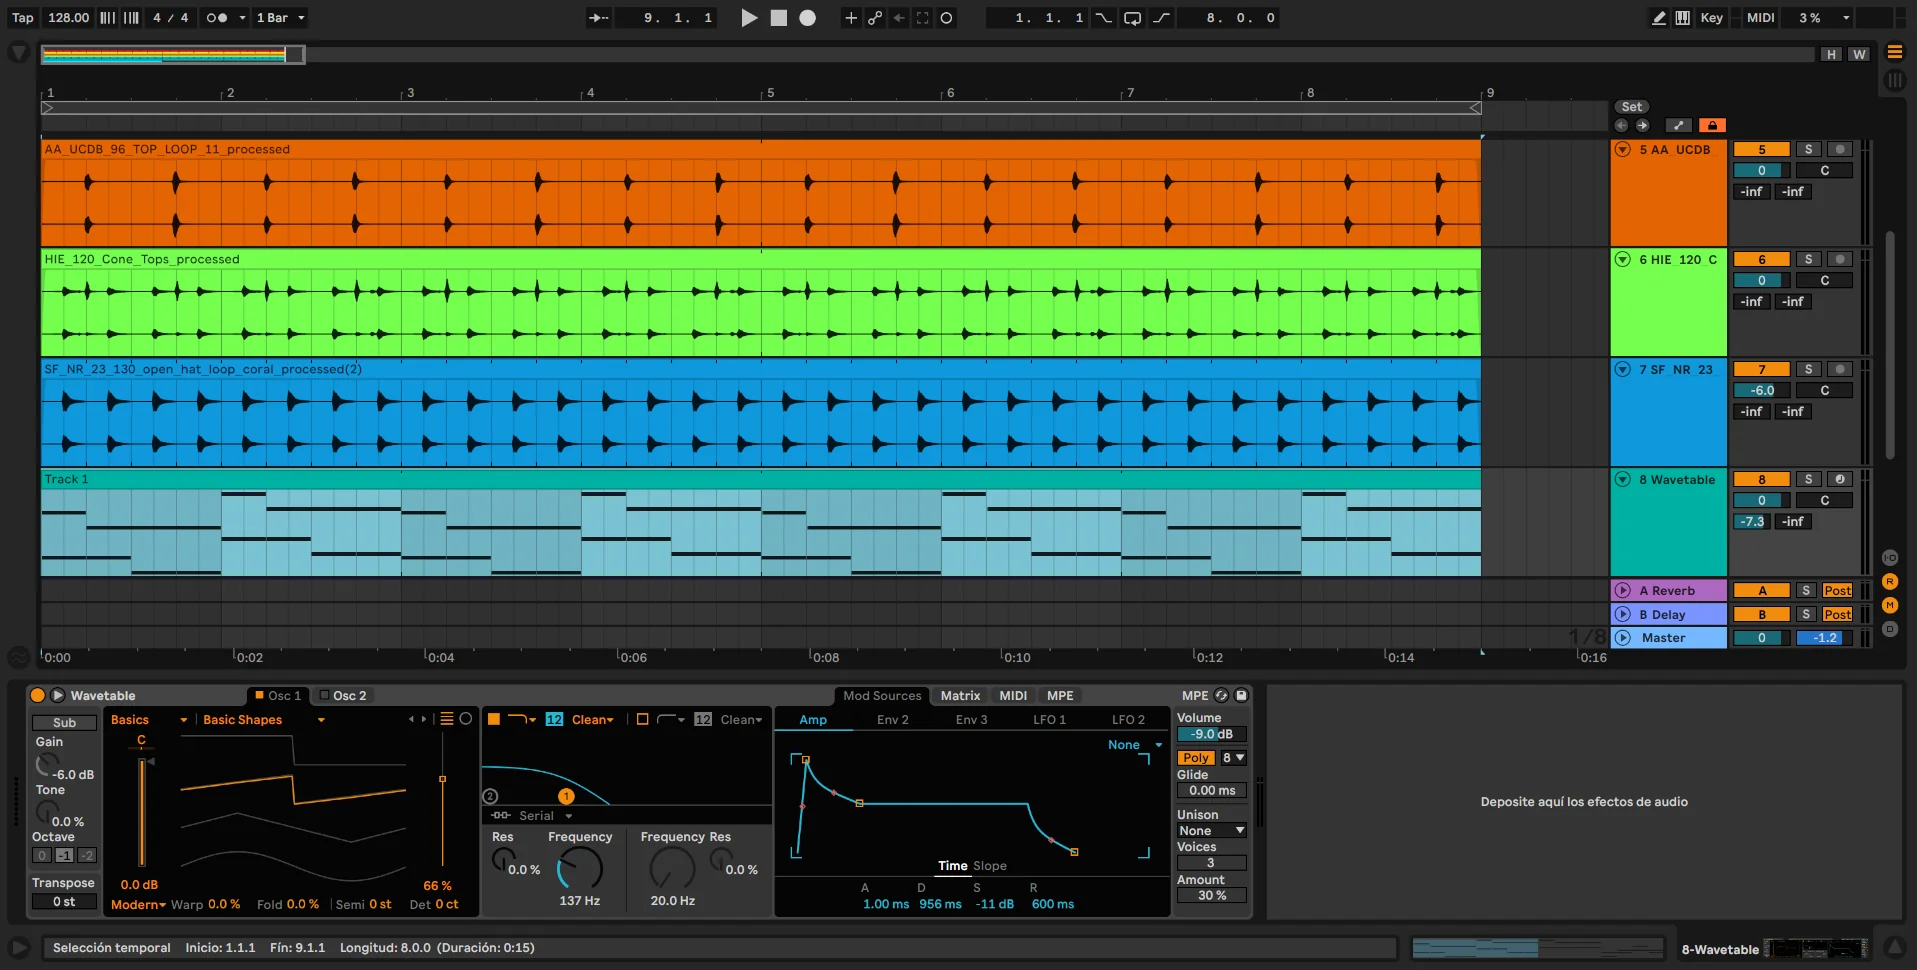Image resolution: width=1917 pixels, height=970 pixels.
Task: Click the Tap tempo button
Action: 22,18
